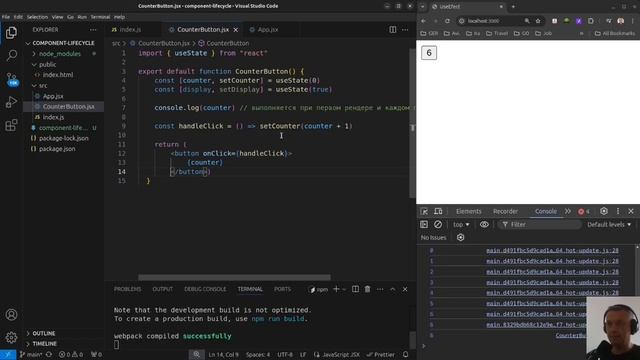640x360 pixels.
Task: Open the Search view in activity bar
Action: click(11, 55)
